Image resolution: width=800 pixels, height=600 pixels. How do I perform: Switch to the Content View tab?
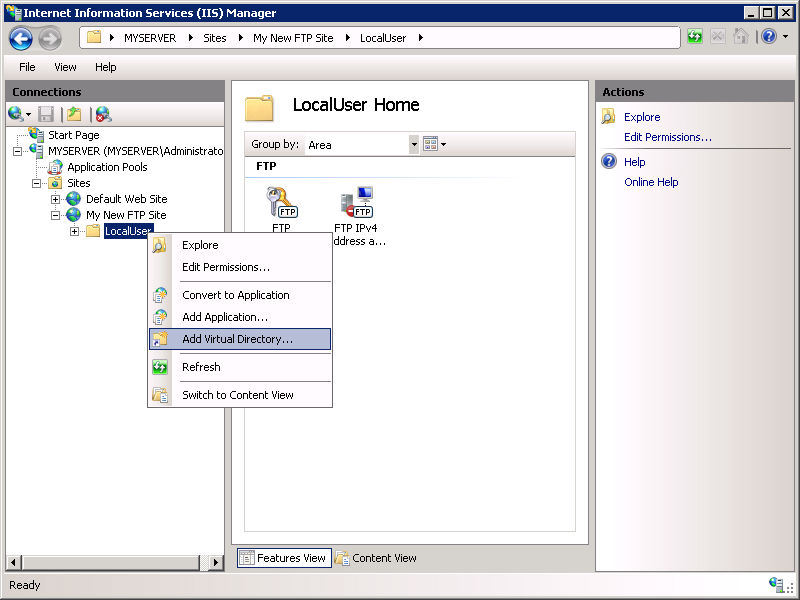point(376,558)
